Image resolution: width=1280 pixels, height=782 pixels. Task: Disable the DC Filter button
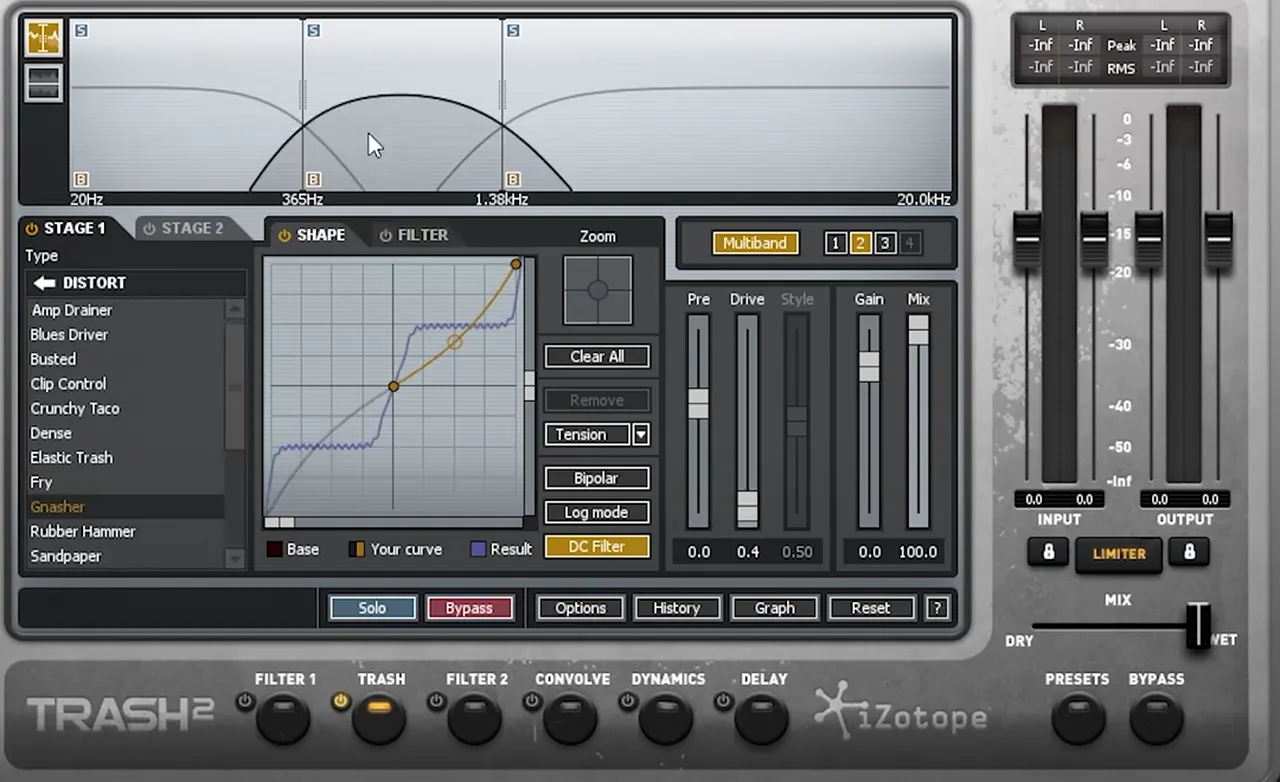pos(597,546)
